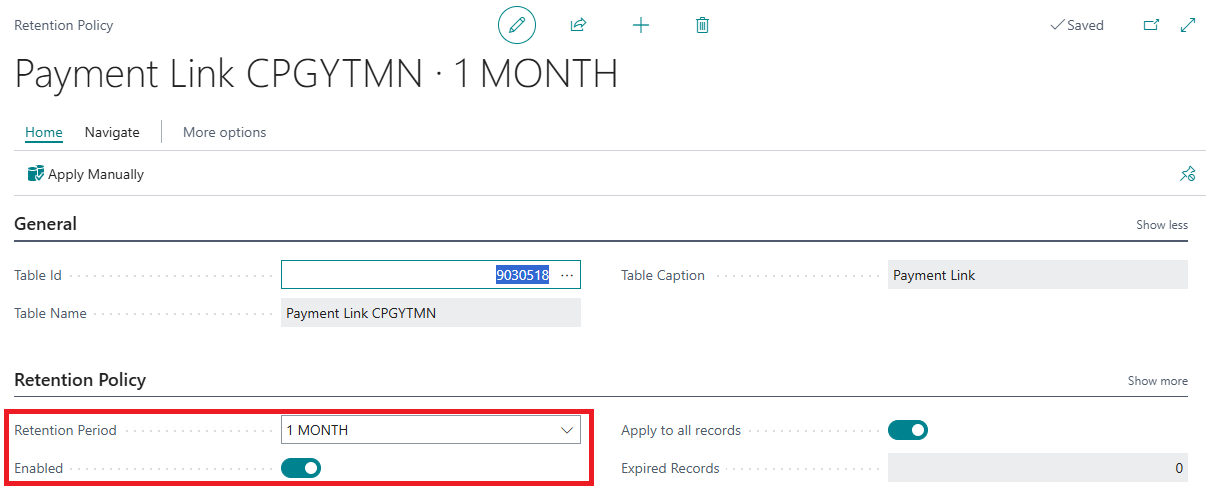Viewport: 1212px width, 493px height.
Task: Toggle the Apply to all records switch
Action: [908, 430]
